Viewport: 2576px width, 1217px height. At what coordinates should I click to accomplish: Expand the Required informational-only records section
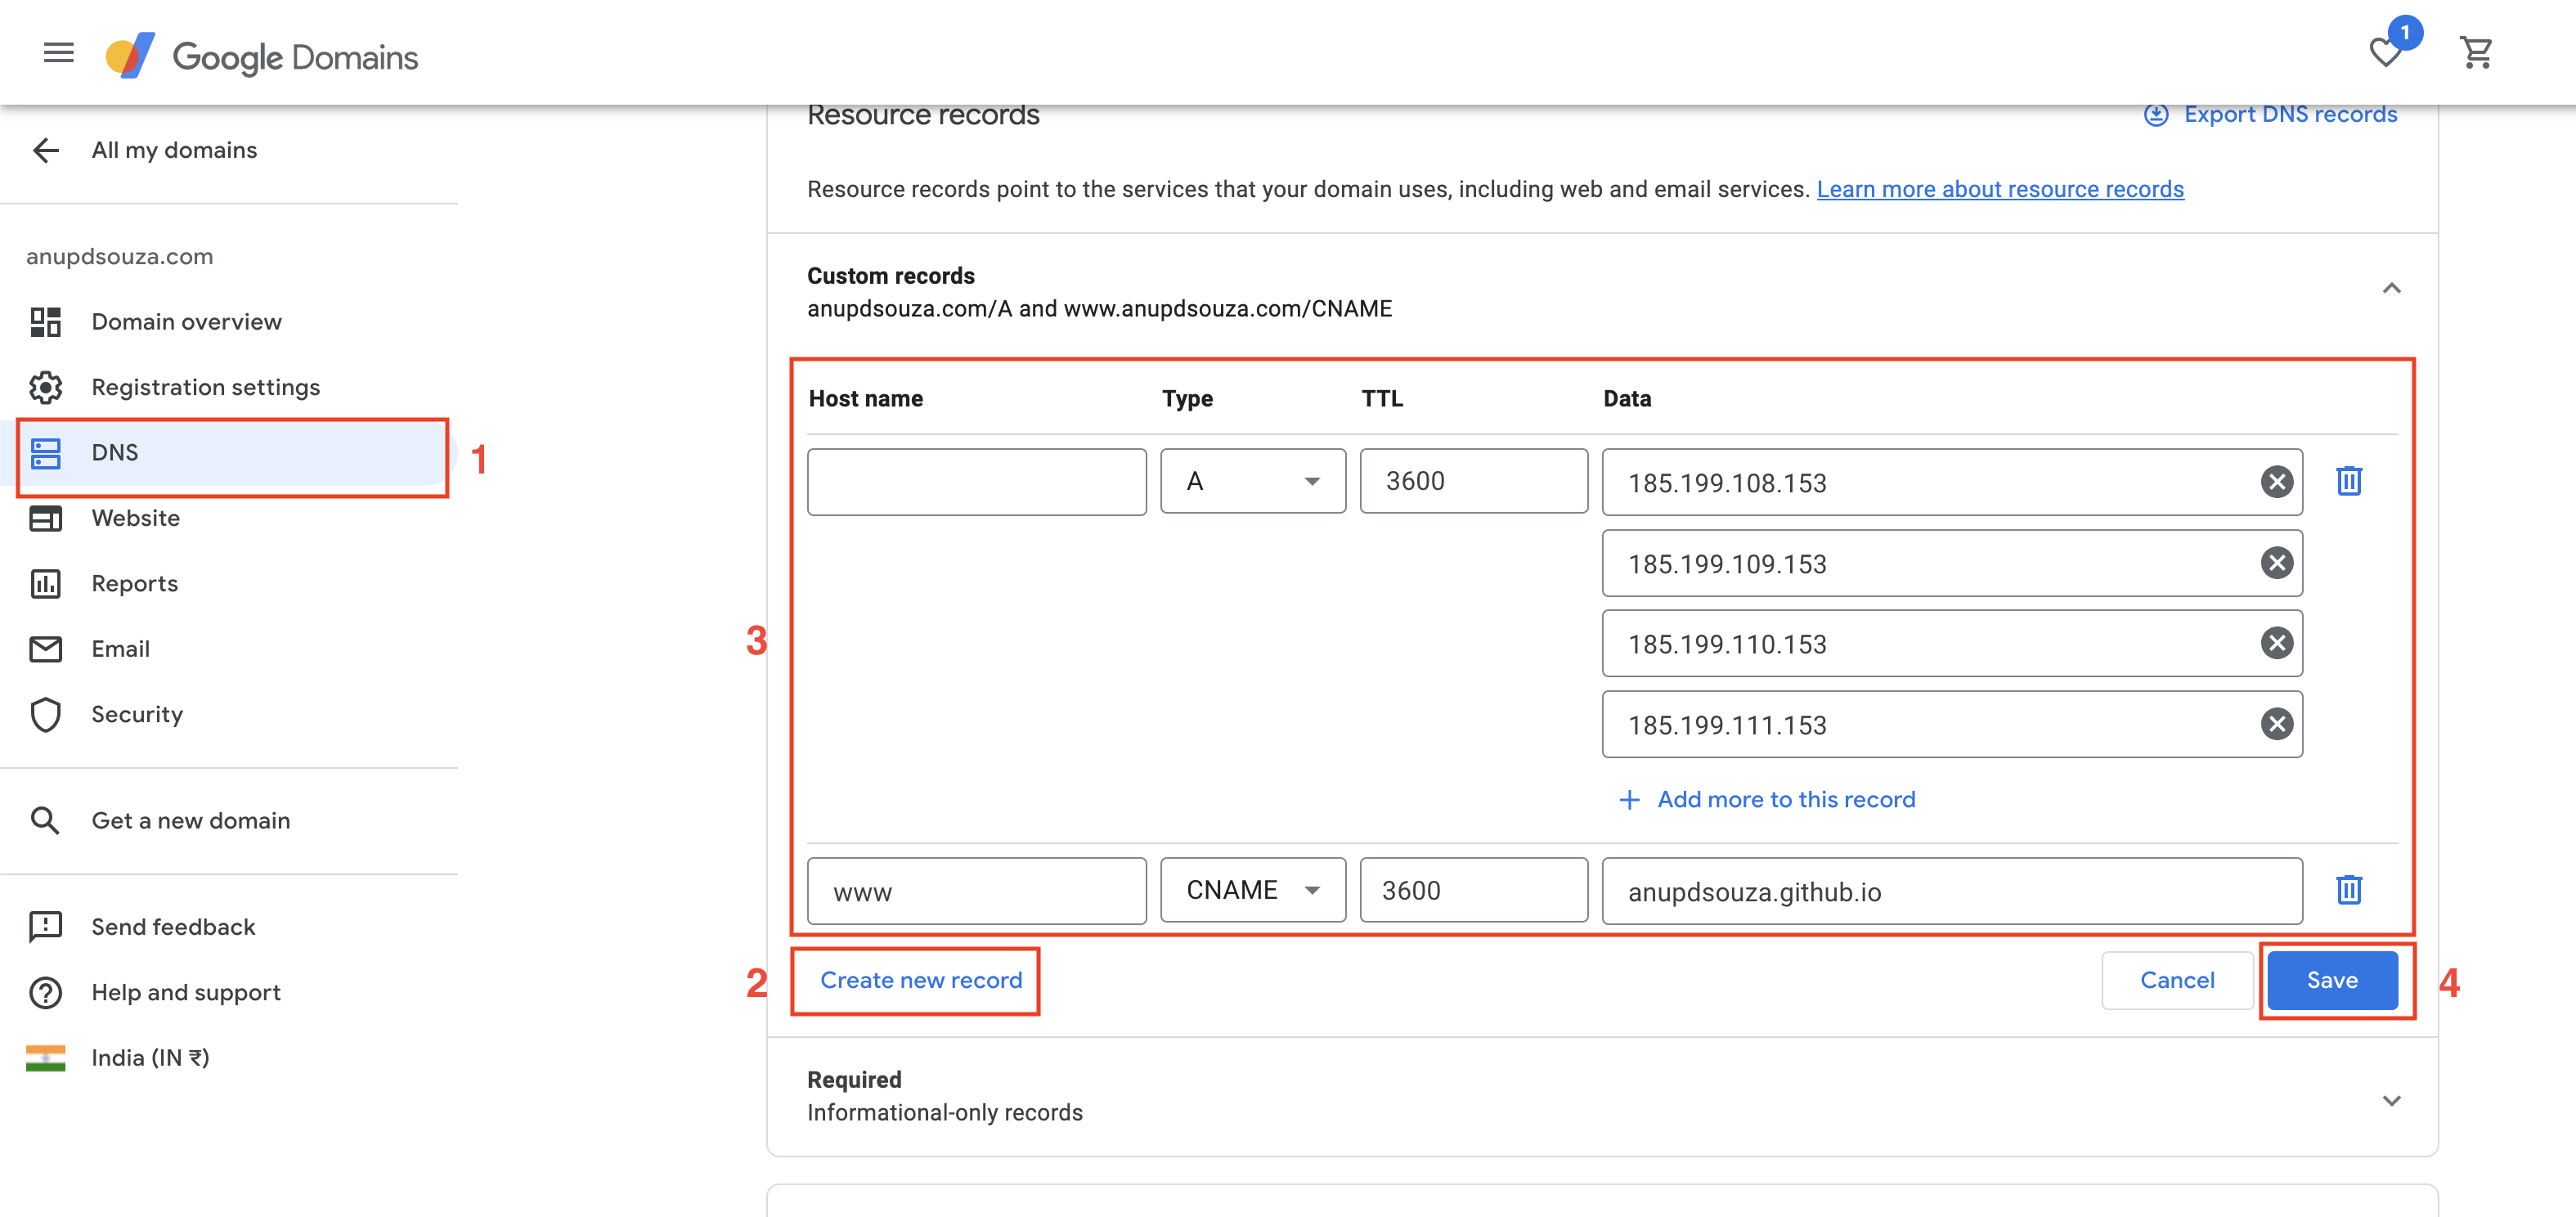point(2391,1100)
